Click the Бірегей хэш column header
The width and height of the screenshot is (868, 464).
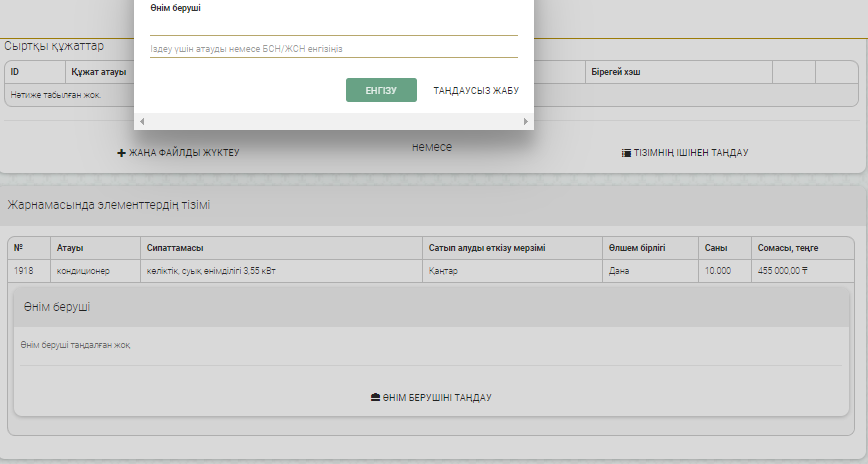tap(613, 72)
